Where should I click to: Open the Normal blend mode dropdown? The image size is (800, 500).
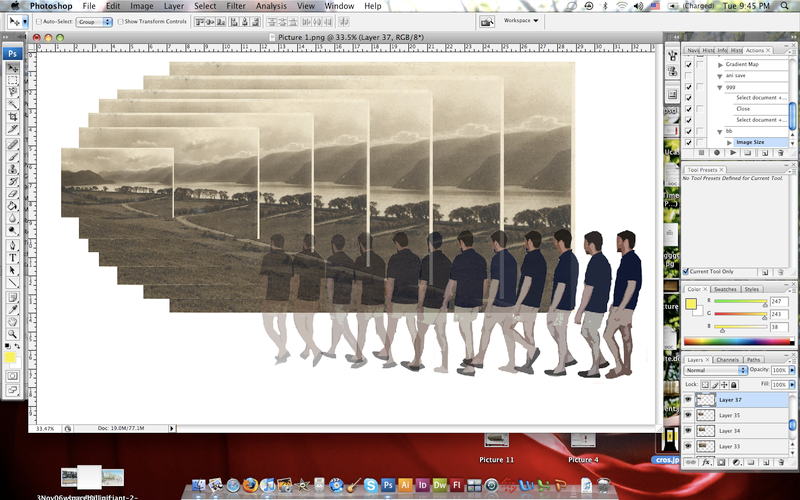715,370
